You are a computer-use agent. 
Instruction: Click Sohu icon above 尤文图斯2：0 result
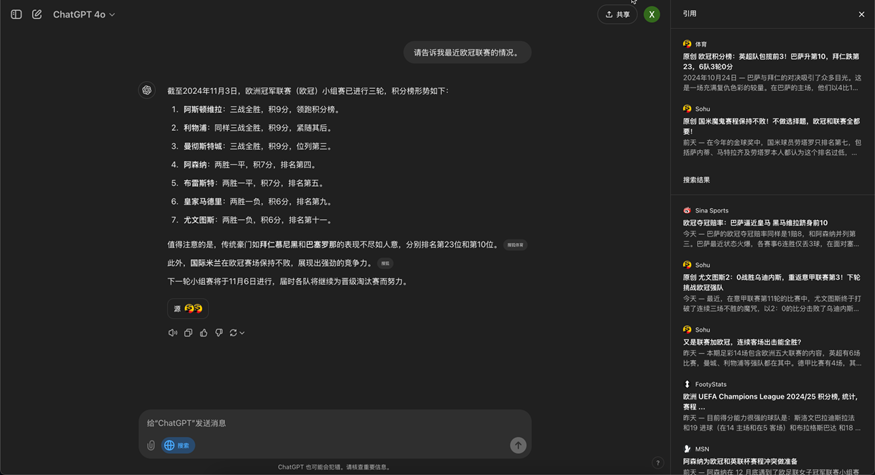687,265
